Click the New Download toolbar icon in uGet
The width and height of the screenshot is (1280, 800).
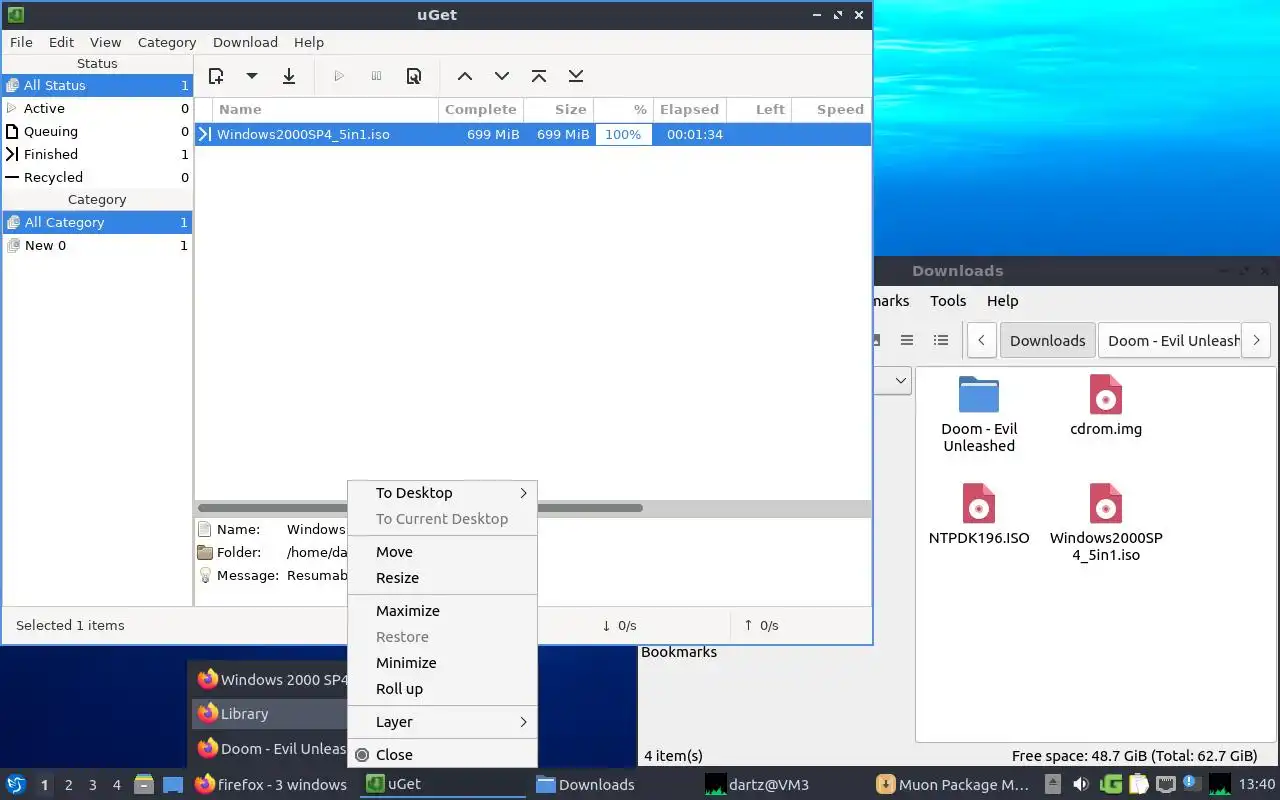[x=215, y=76]
